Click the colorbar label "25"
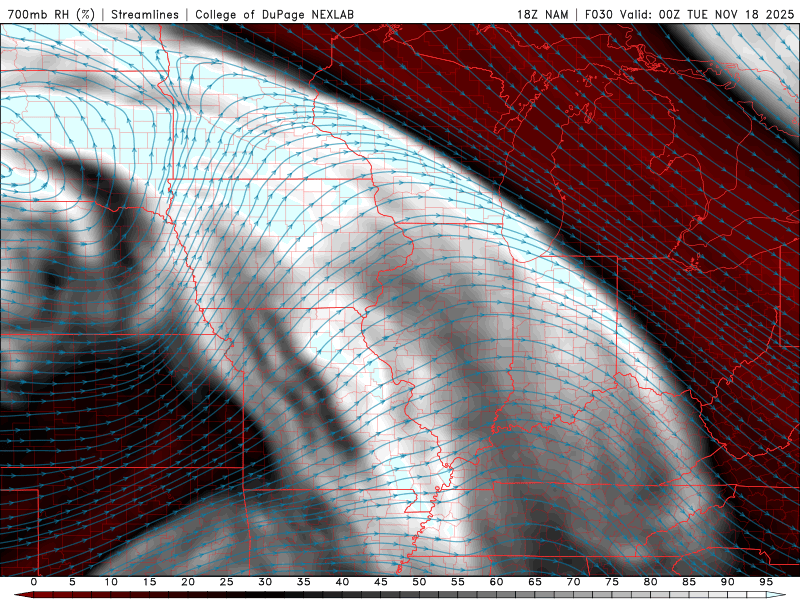This screenshot has height=600, width=800. [227, 582]
